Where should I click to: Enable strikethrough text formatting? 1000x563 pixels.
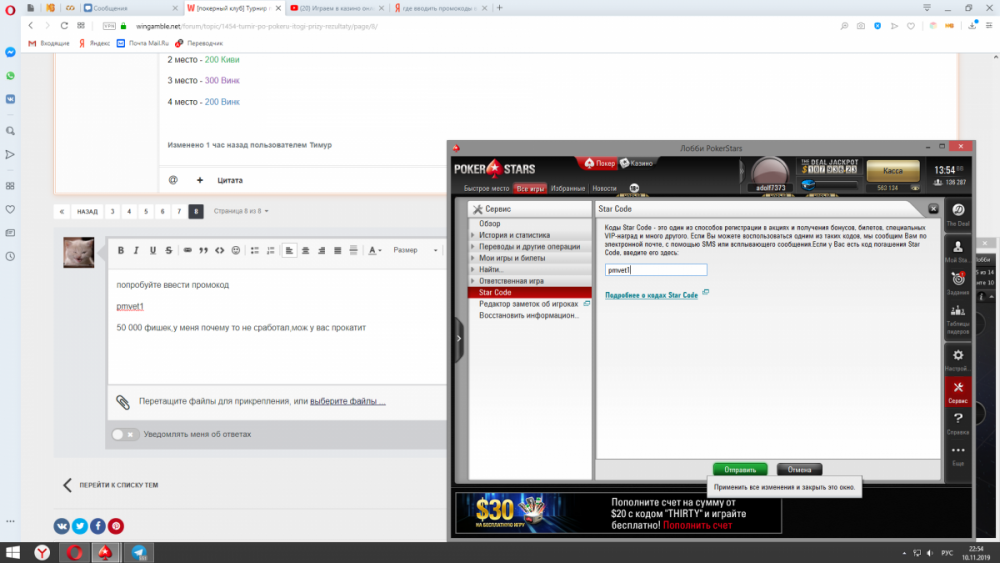point(168,250)
